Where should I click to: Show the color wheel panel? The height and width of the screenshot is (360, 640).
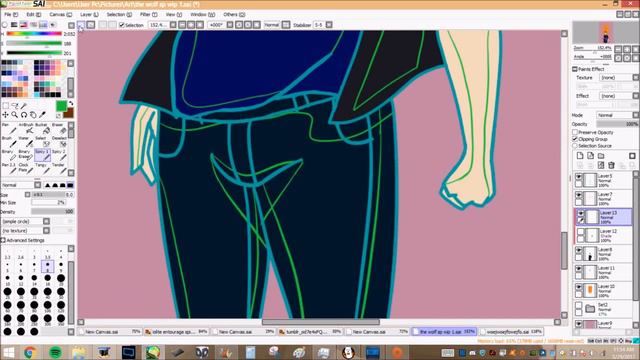(x=4, y=25)
